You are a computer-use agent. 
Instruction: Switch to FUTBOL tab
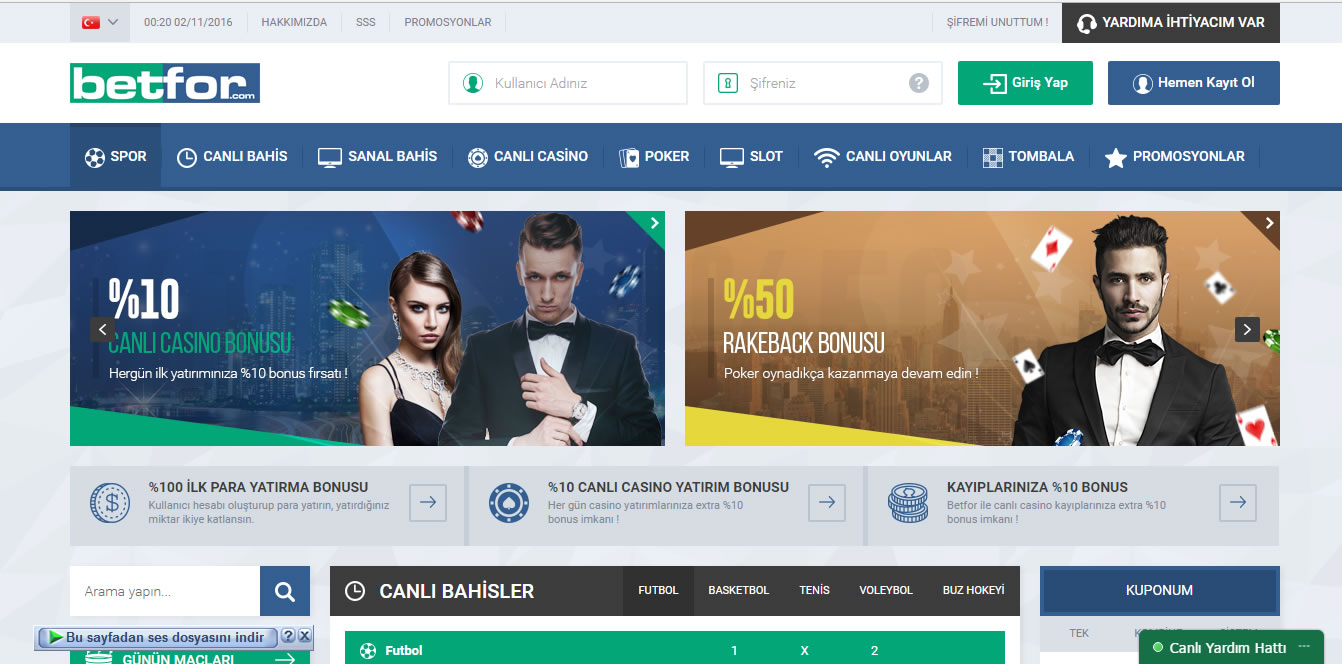[658, 590]
